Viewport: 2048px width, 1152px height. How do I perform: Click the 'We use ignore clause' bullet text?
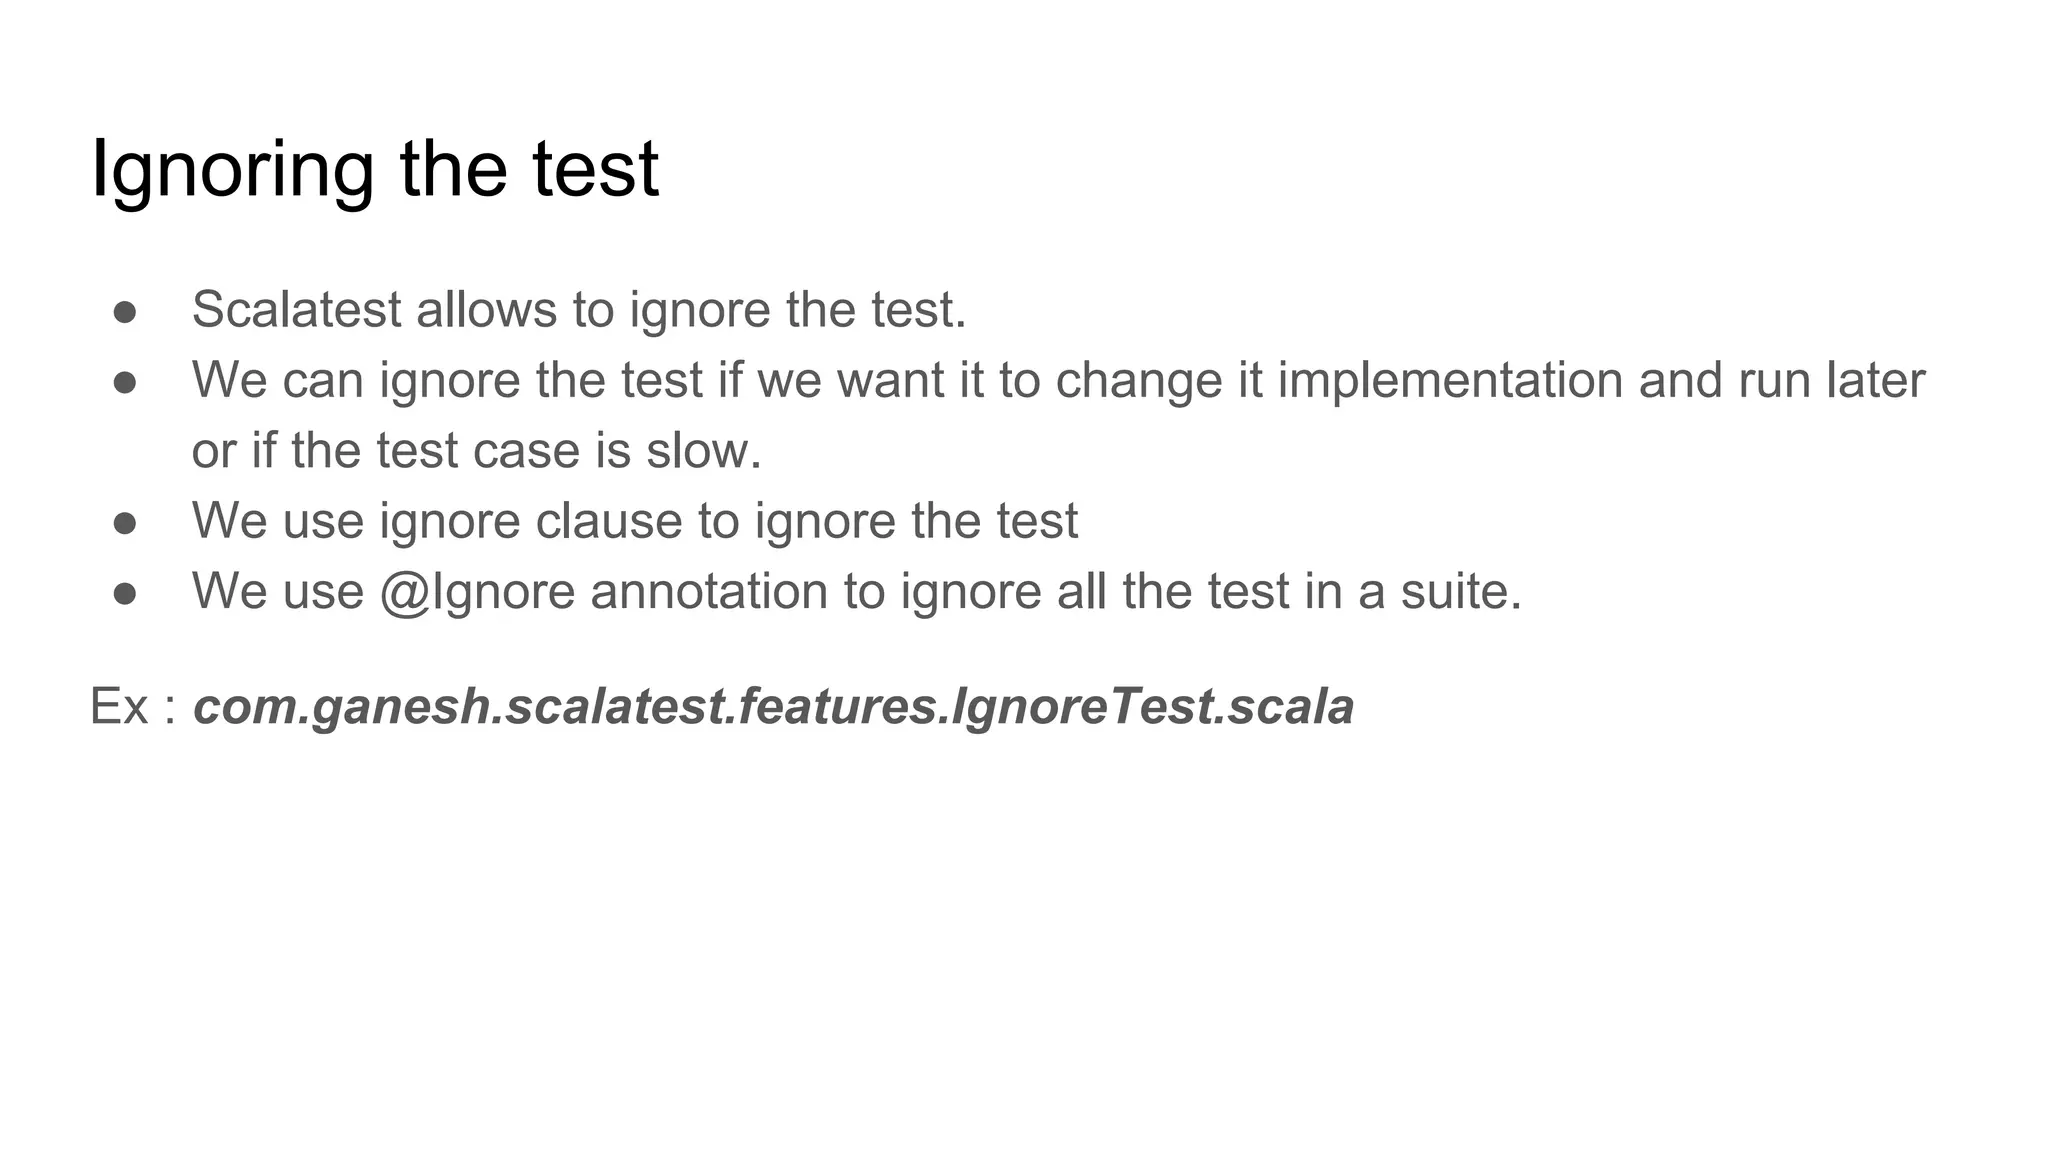tap(634, 521)
